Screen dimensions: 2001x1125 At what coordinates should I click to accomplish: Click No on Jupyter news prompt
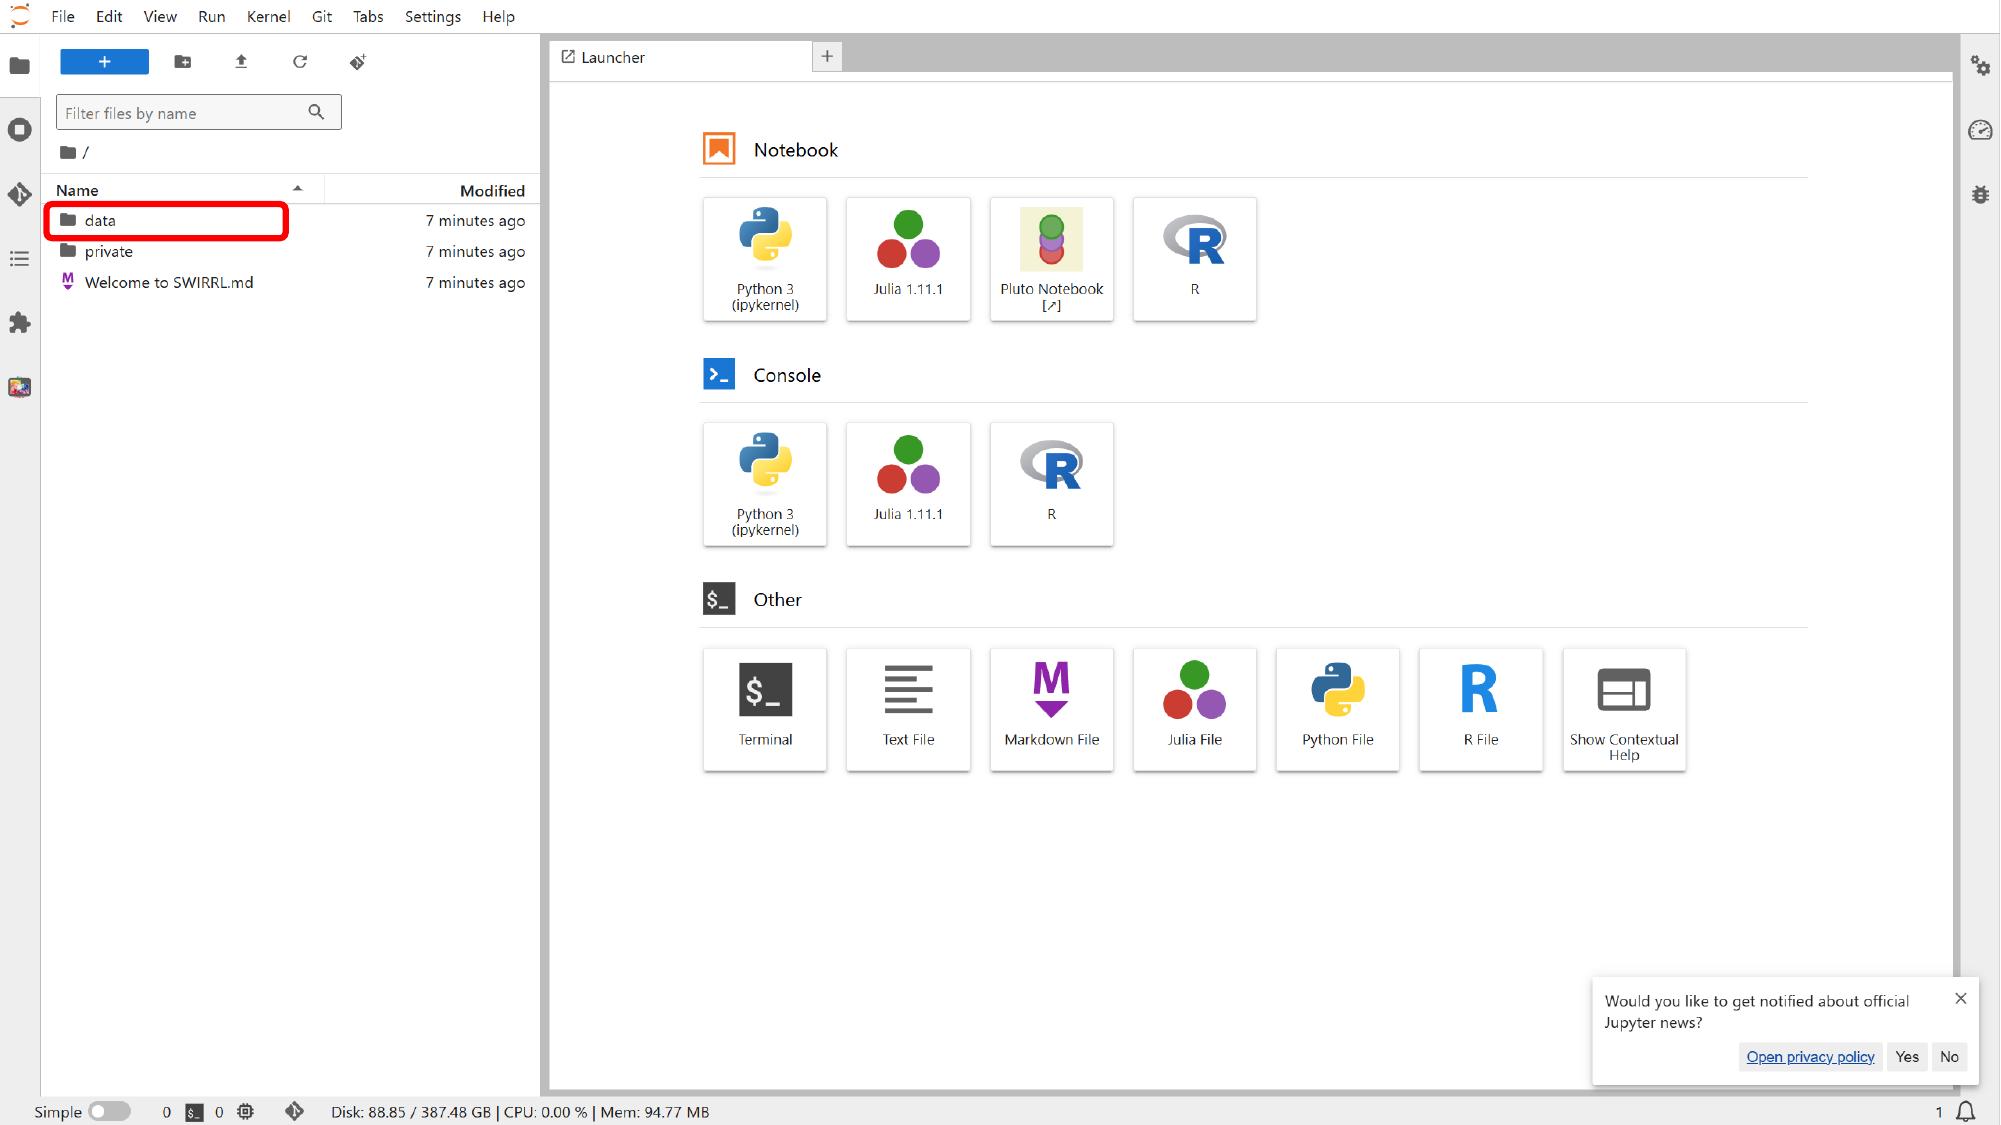pos(1949,1057)
